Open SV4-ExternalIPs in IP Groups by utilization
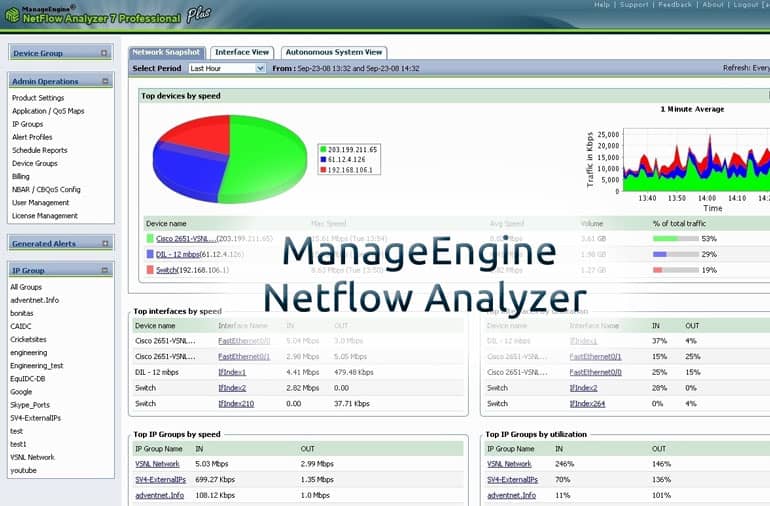Image resolution: width=770 pixels, height=506 pixels. (513, 479)
